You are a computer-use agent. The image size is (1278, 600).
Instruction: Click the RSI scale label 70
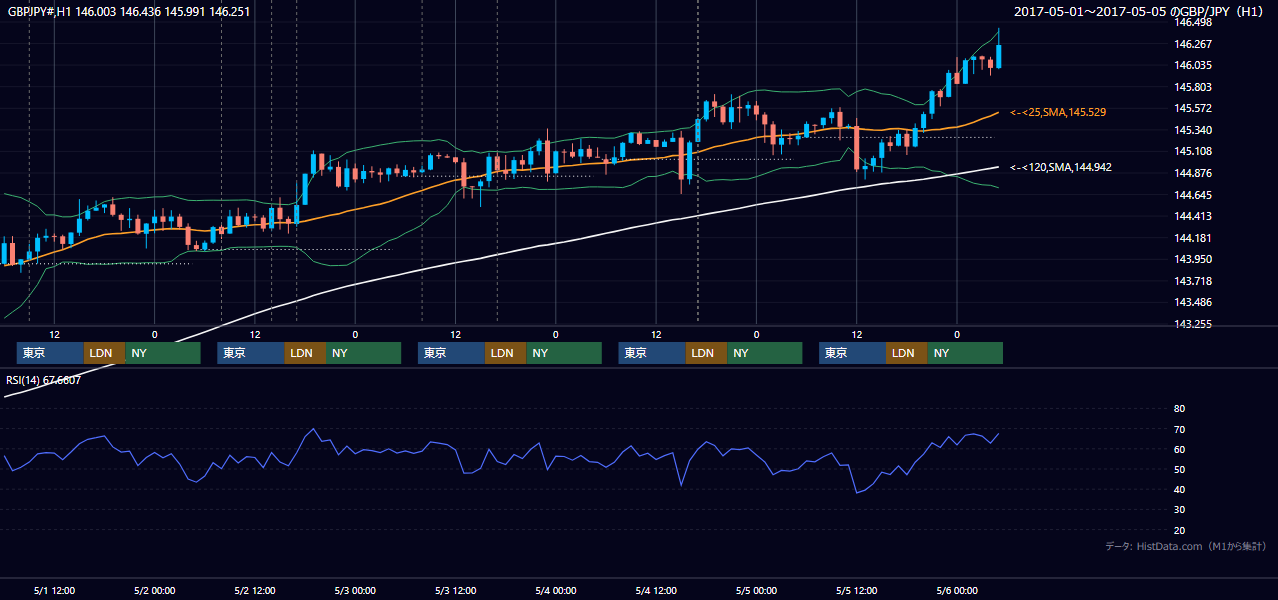pos(1179,429)
